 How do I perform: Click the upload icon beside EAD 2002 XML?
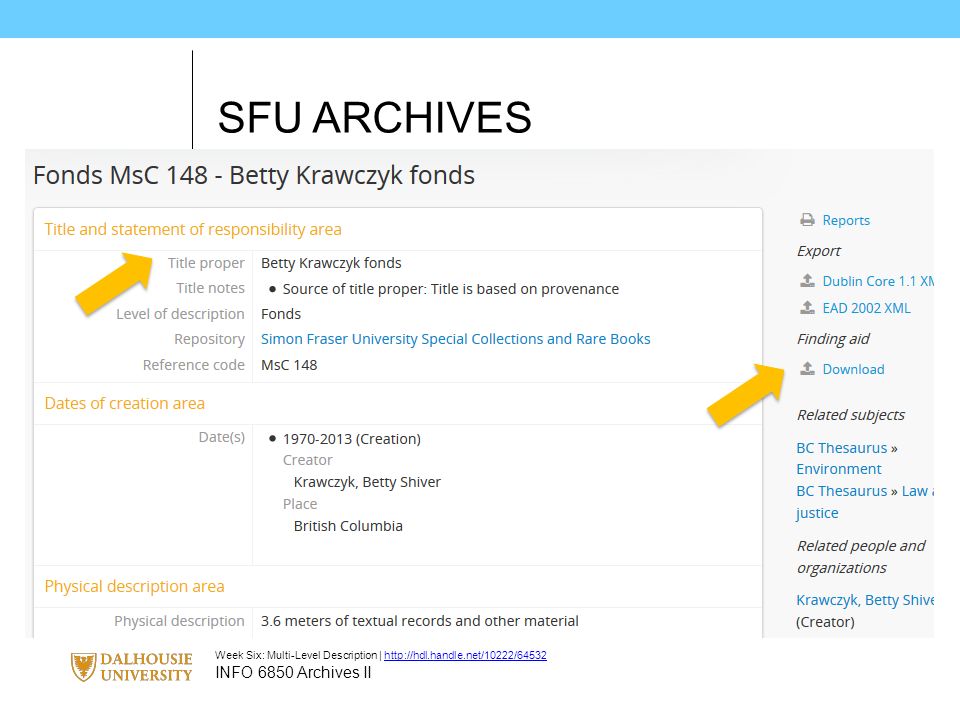pos(807,307)
